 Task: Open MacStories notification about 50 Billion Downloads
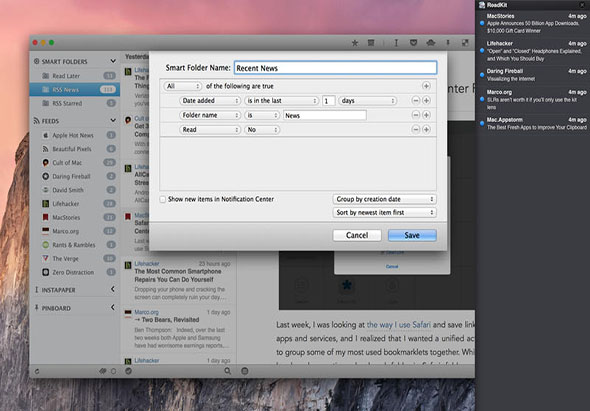coord(533,23)
